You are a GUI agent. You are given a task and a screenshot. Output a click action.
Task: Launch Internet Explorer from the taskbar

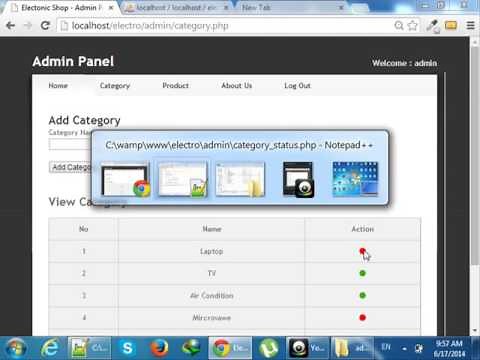coord(50,348)
